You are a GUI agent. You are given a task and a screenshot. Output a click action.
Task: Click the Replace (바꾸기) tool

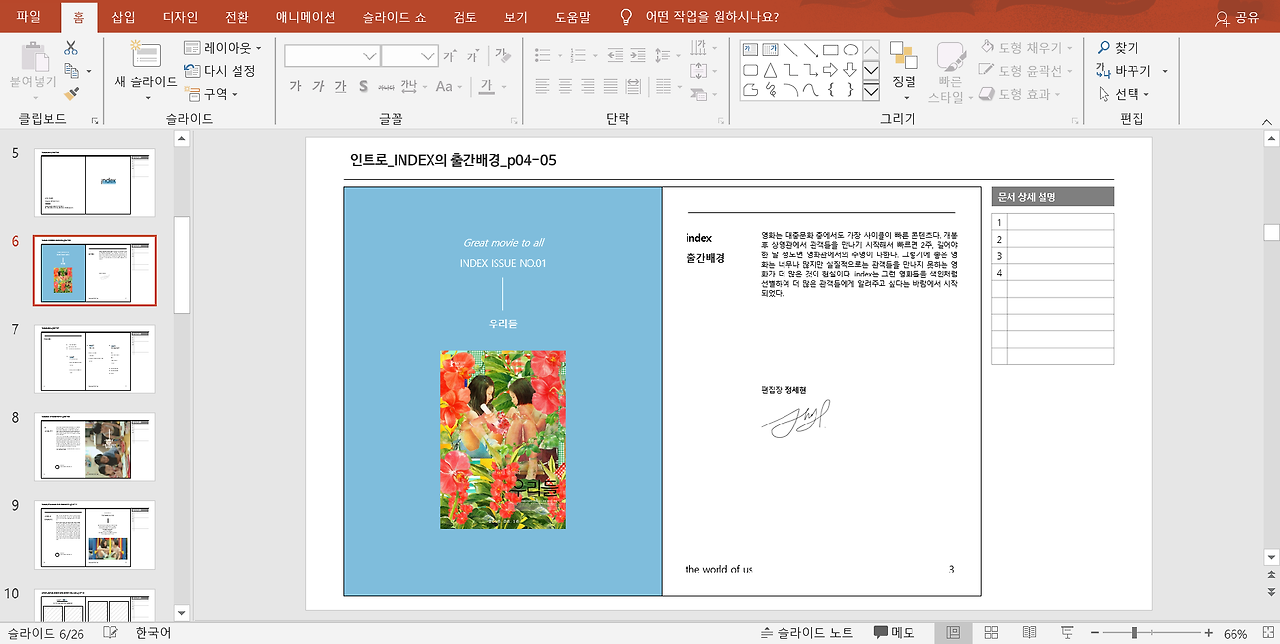[1128, 70]
